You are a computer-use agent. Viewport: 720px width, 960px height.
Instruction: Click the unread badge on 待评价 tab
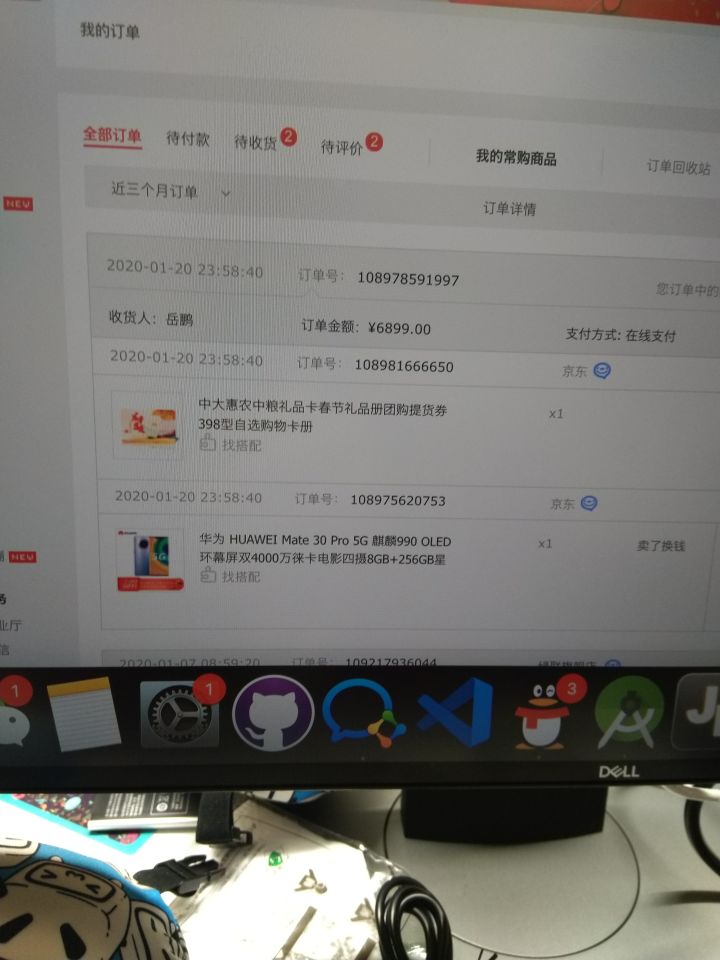click(373, 143)
